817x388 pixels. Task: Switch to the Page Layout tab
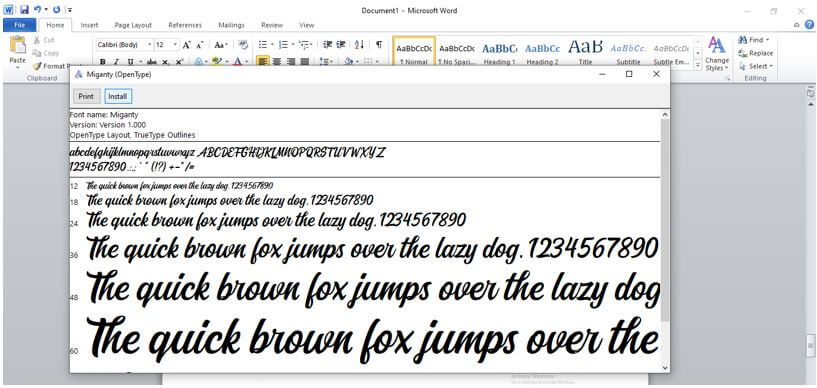133,25
